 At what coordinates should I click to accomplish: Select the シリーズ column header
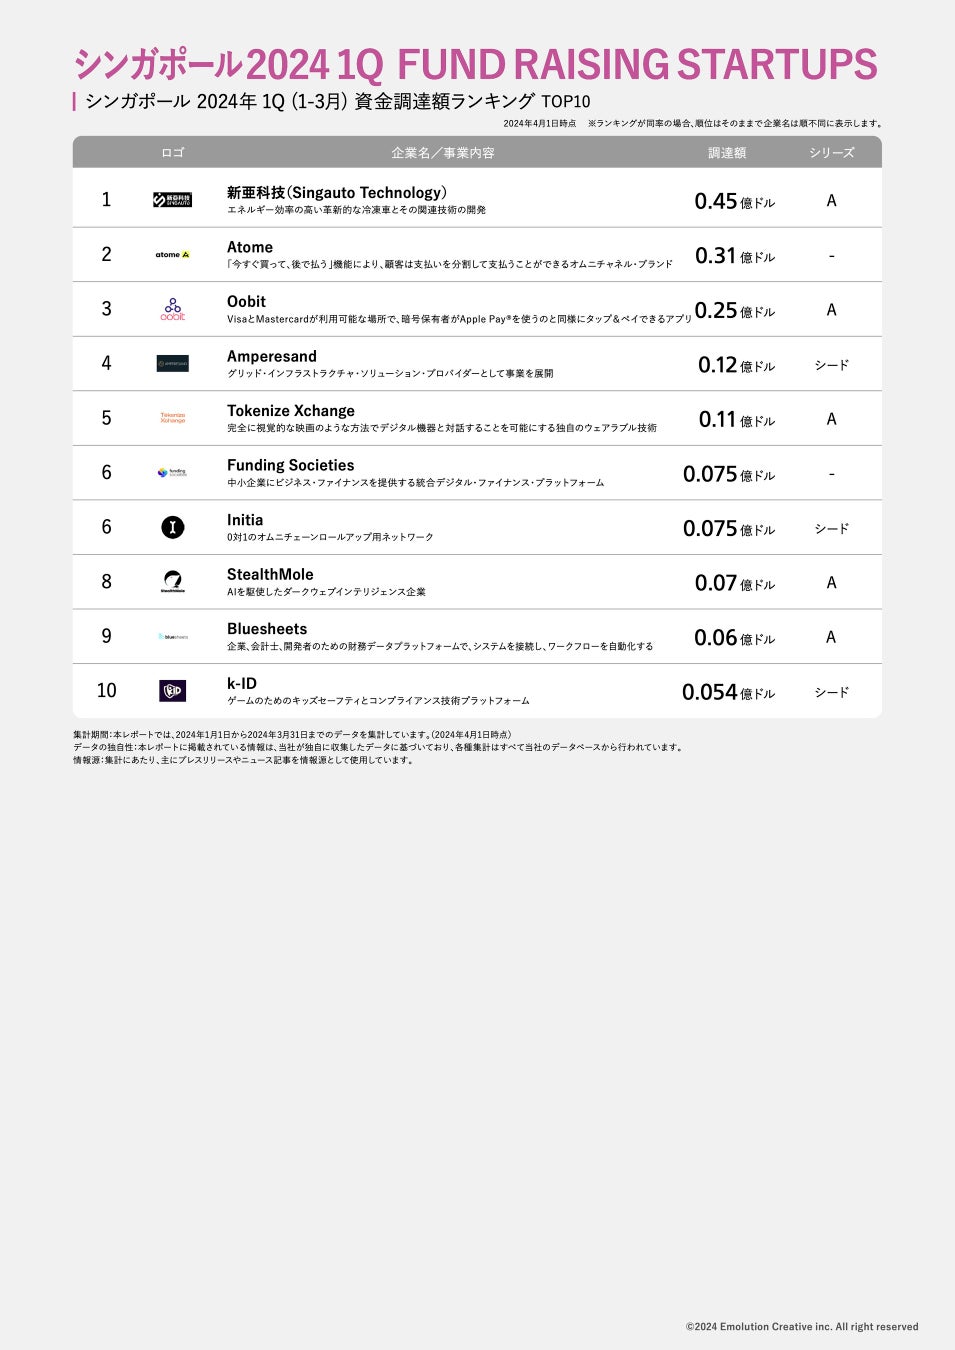click(x=831, y=153)
